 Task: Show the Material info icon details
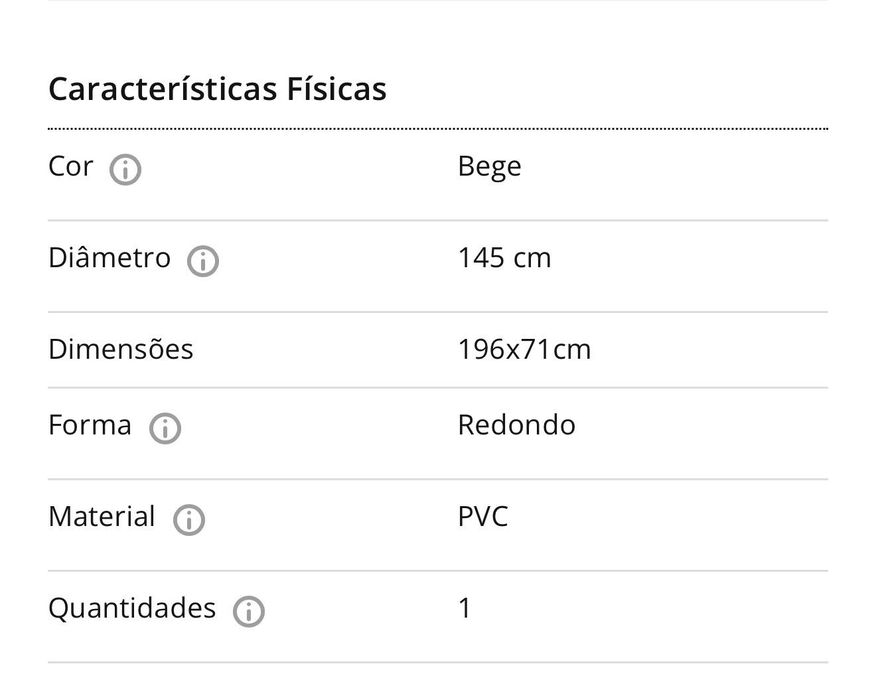click(x=189, y=520)
